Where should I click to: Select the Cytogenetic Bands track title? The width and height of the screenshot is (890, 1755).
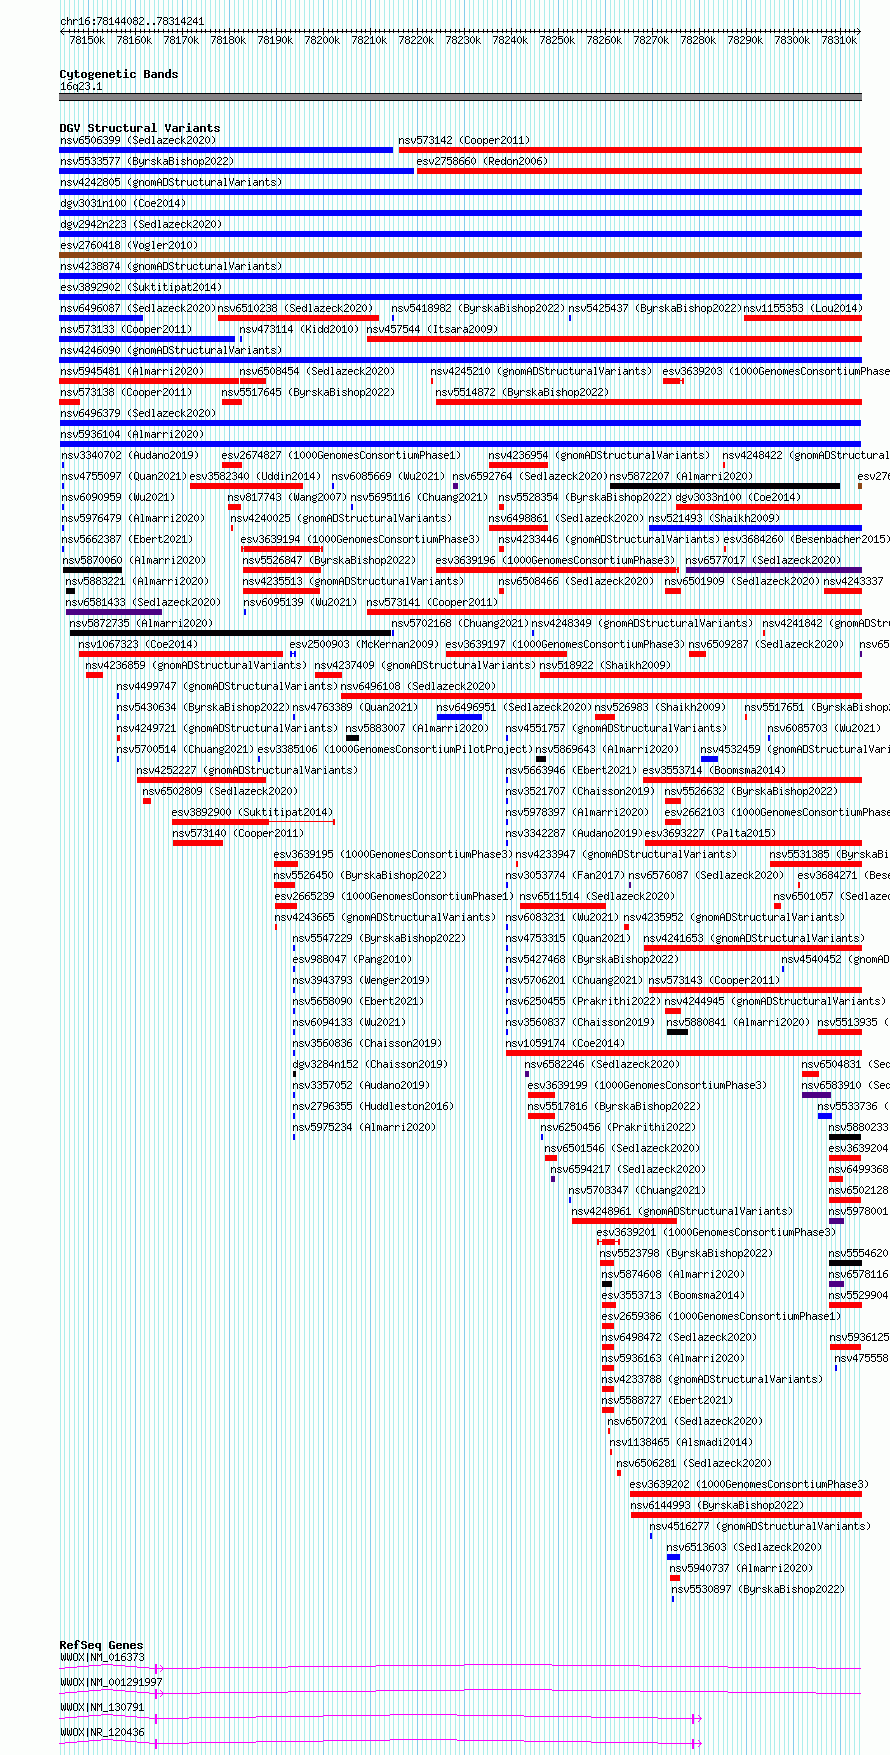(119, 74)
